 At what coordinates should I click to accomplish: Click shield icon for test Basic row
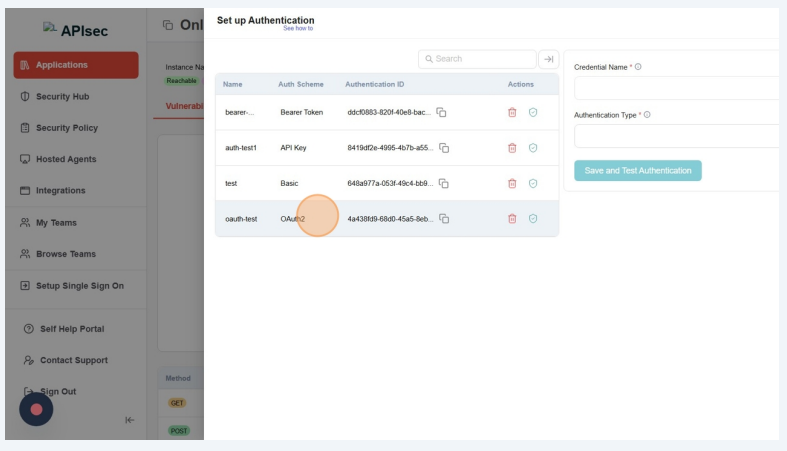point(533,184)
